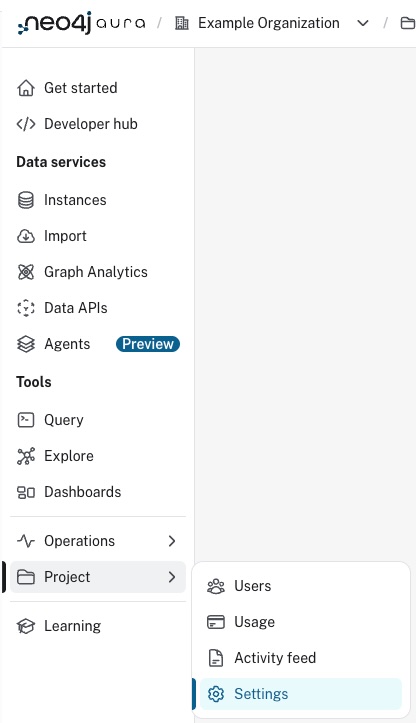Click the Settings gear icon

point(216,694)
